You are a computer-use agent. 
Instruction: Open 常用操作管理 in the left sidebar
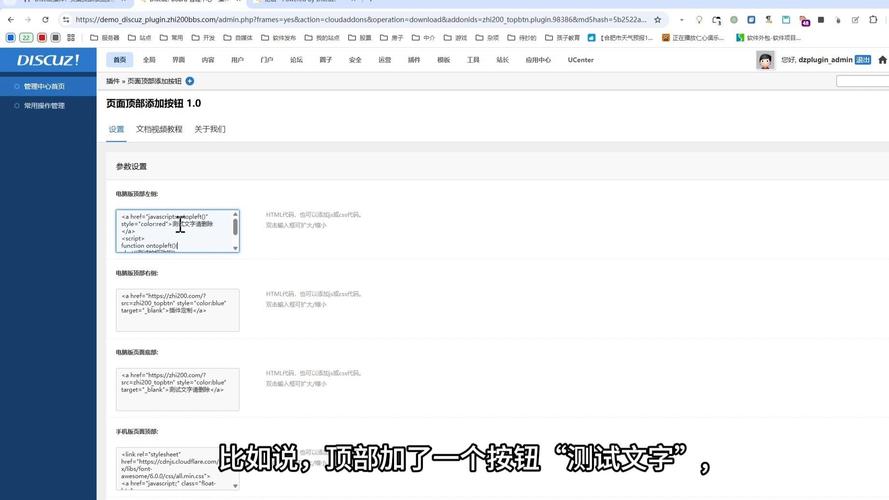click(44, 105)
